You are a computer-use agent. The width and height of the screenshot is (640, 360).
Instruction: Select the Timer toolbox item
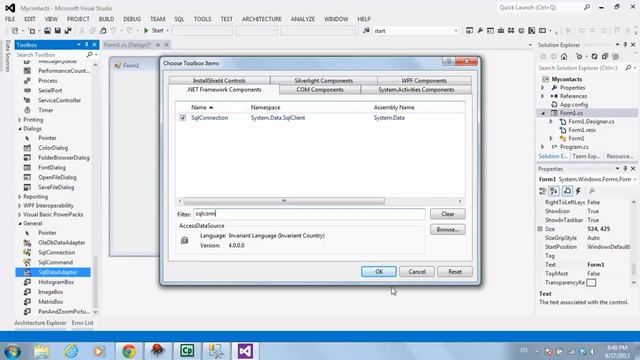pos(46,110)
